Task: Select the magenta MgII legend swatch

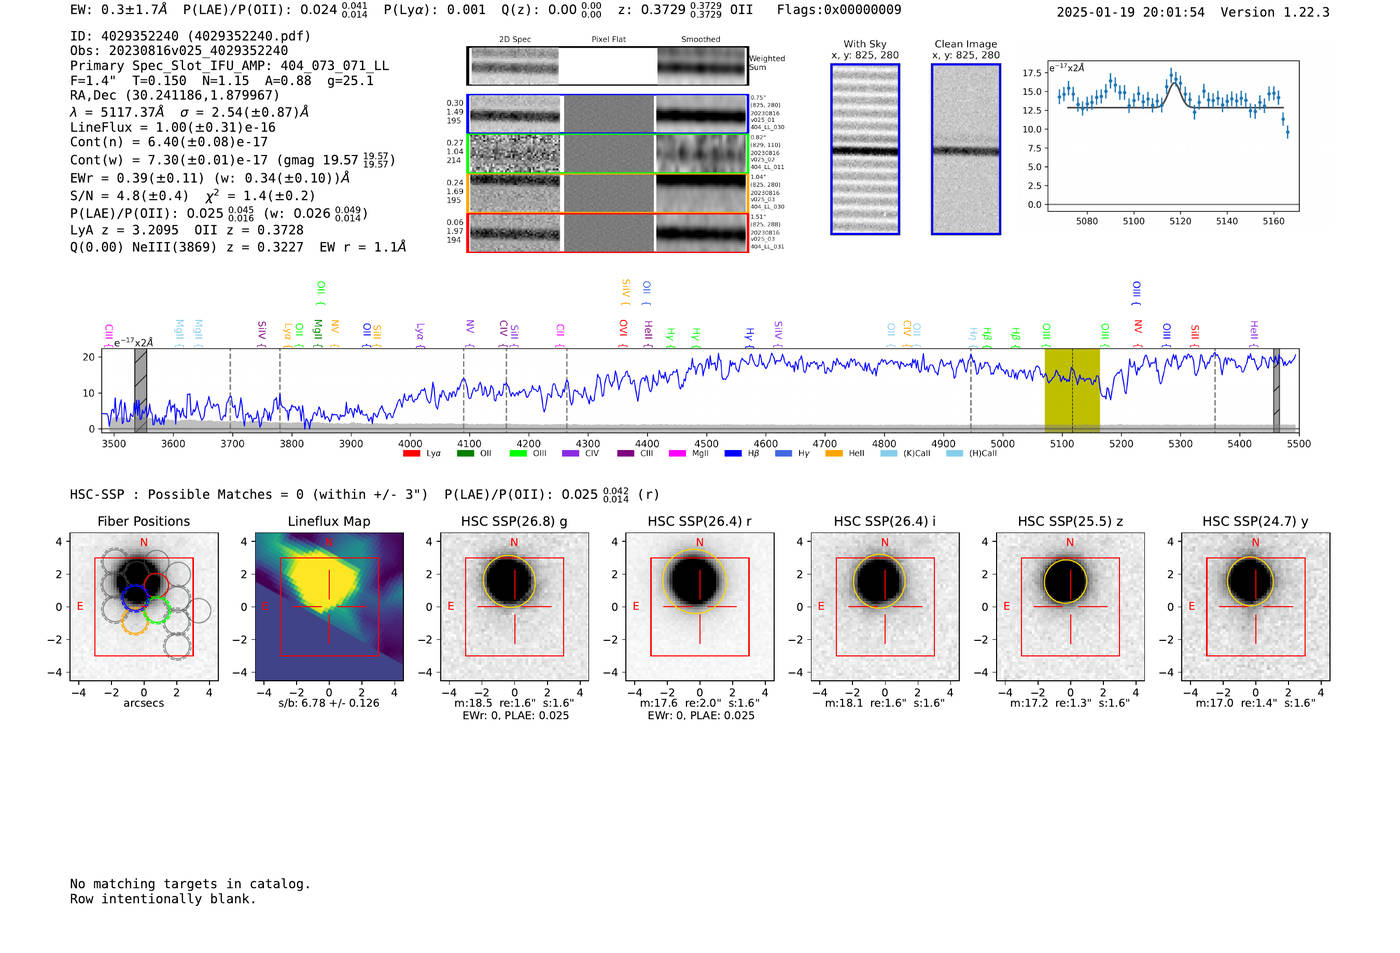Action: (677, 454)
